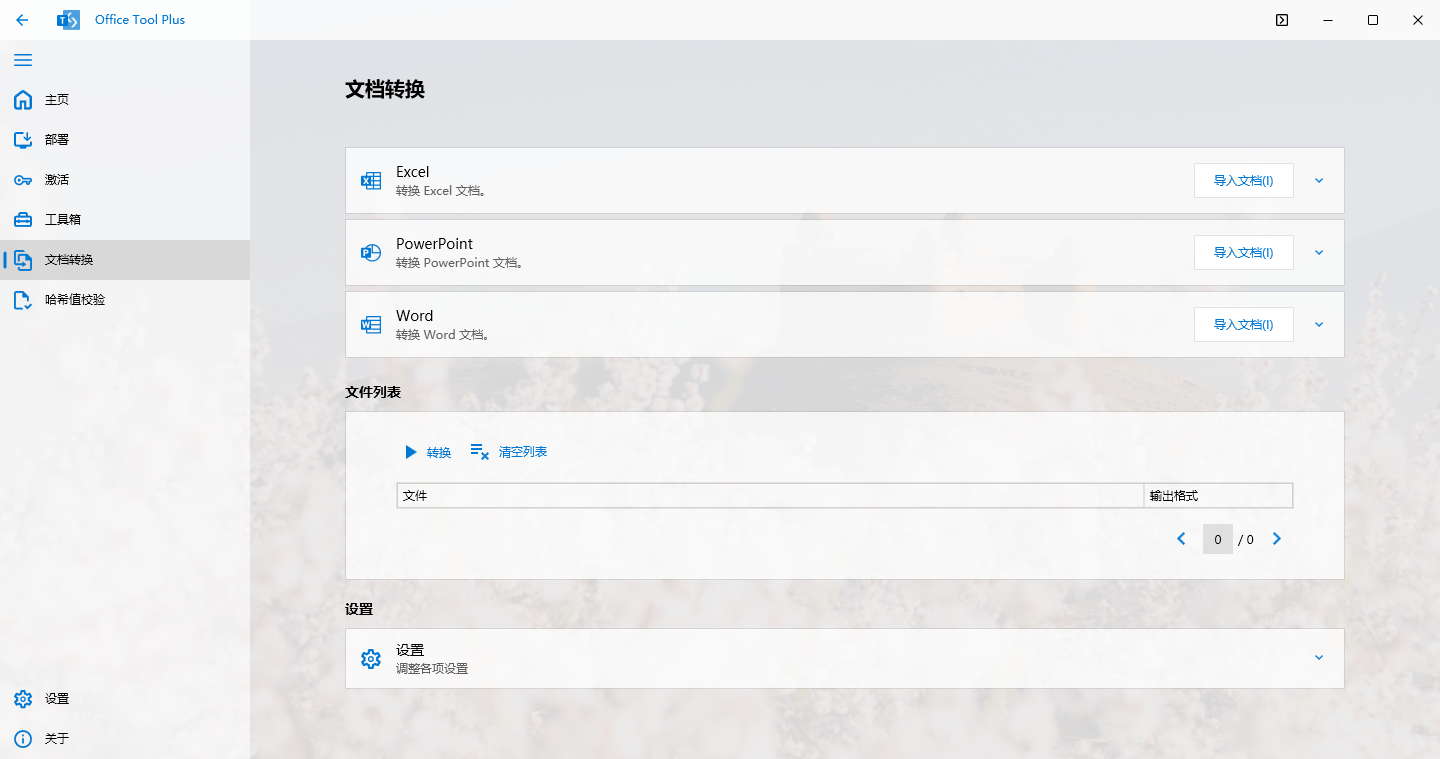Open the command terminal icon in title bar
Screen dimensions: 1440x759
tap(1282, 20)
